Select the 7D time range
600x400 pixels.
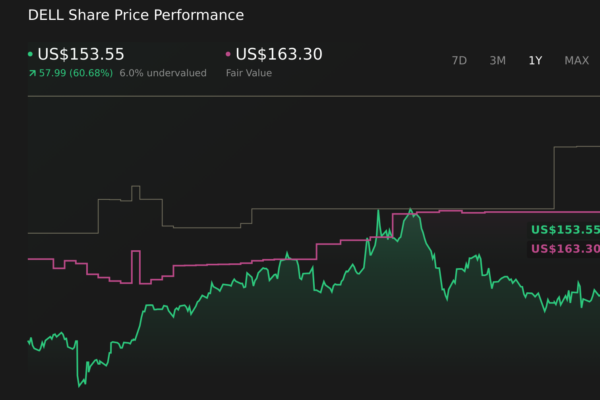pos(459,60)
